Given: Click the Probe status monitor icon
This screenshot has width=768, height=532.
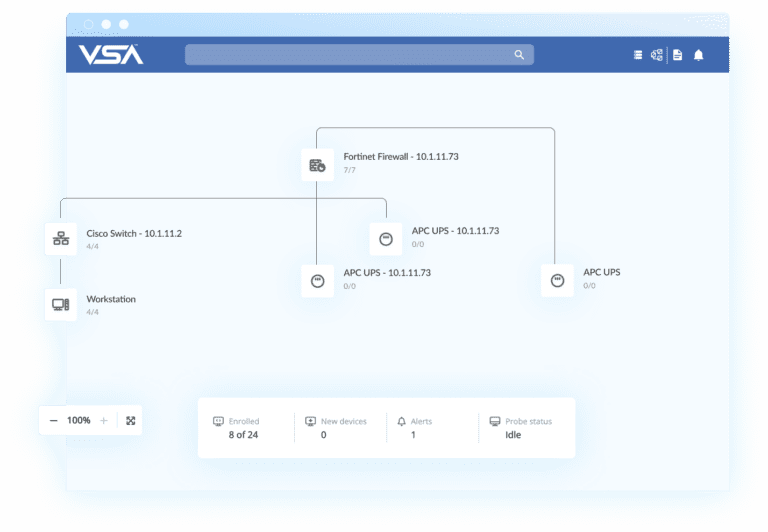Looking at the screenshot, I should pos(495,421).
